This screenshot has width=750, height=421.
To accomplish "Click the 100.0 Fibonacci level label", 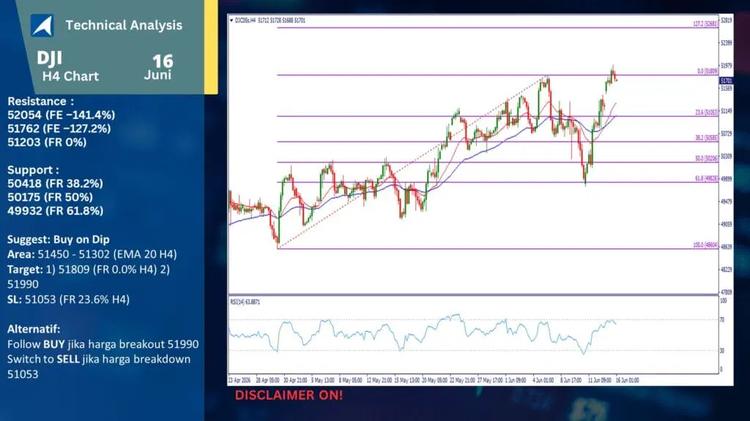I will pos(706,245).
